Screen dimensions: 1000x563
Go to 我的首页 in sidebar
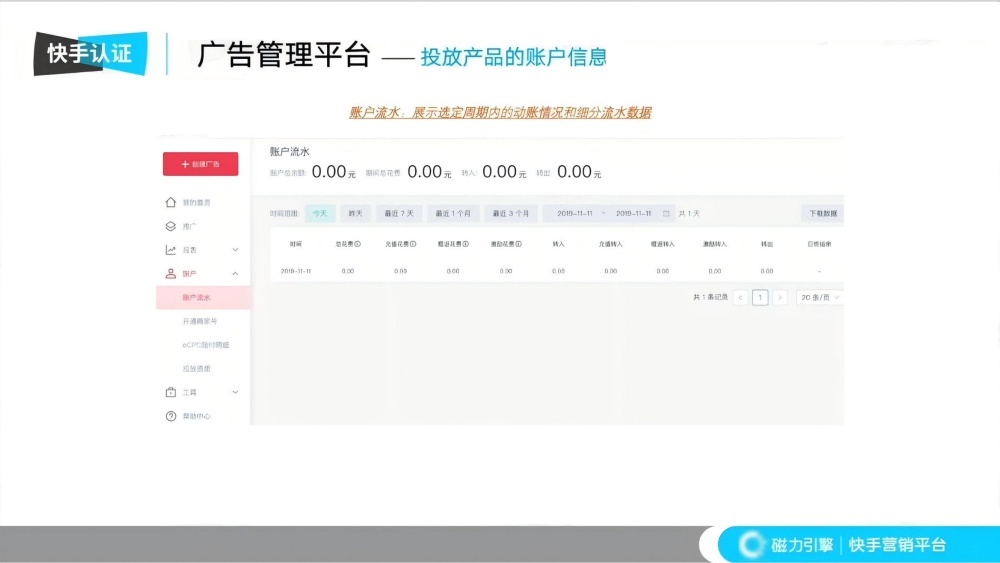(x=196, y=202)
